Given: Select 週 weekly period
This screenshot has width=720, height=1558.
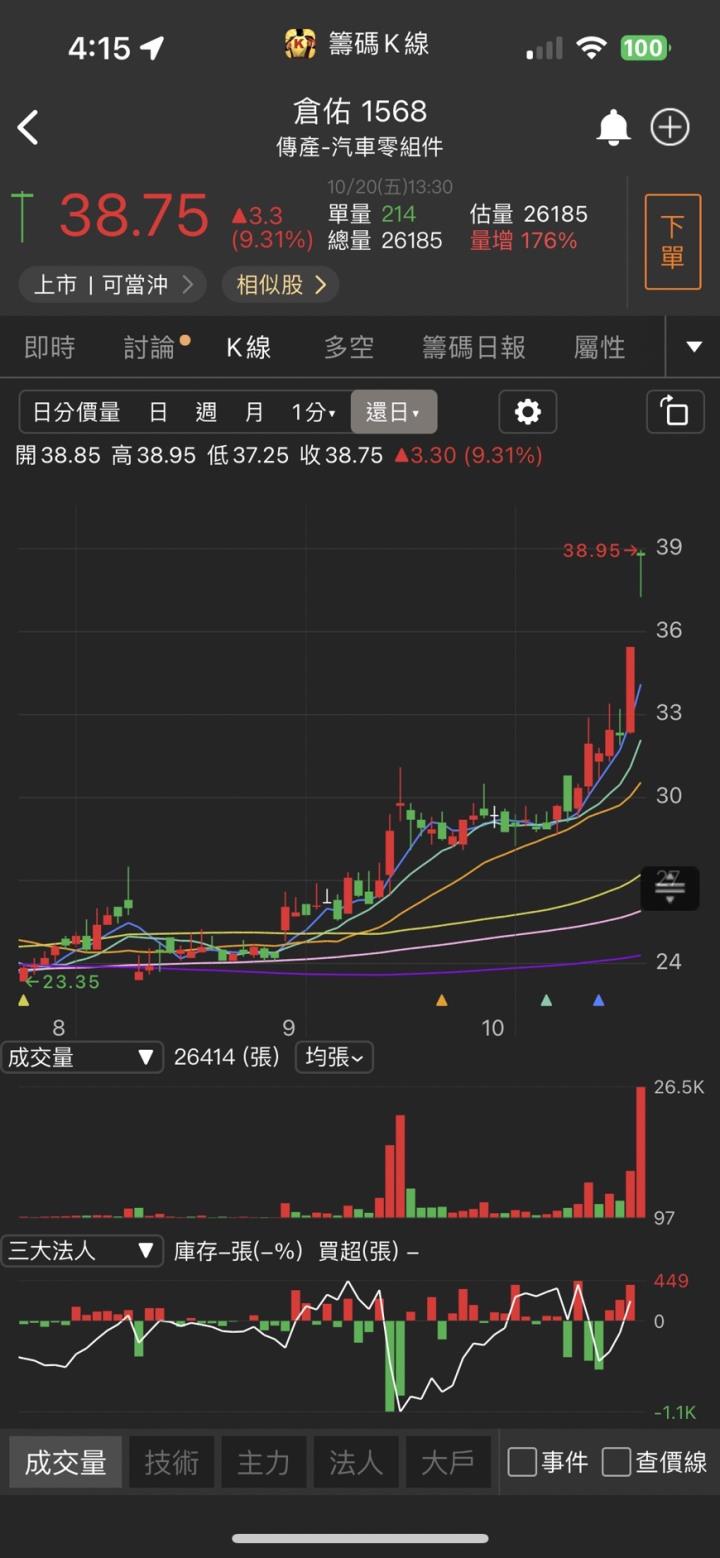Looking at the screenshot, I should pos(207,412).
